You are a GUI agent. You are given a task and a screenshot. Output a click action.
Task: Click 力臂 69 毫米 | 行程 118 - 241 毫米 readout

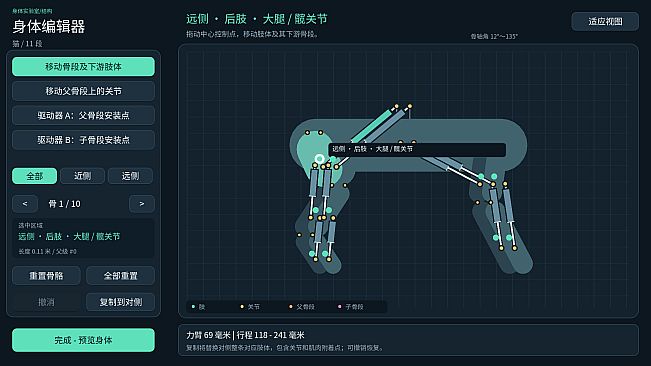[x=245, y=335]
